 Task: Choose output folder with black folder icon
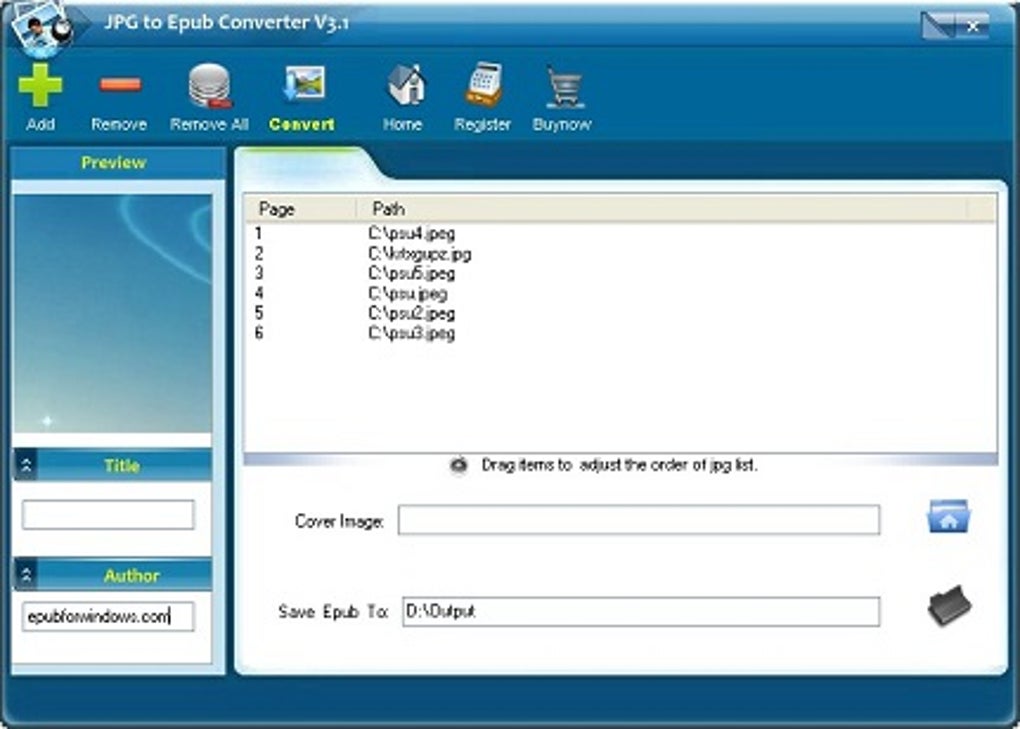[948, 607]
